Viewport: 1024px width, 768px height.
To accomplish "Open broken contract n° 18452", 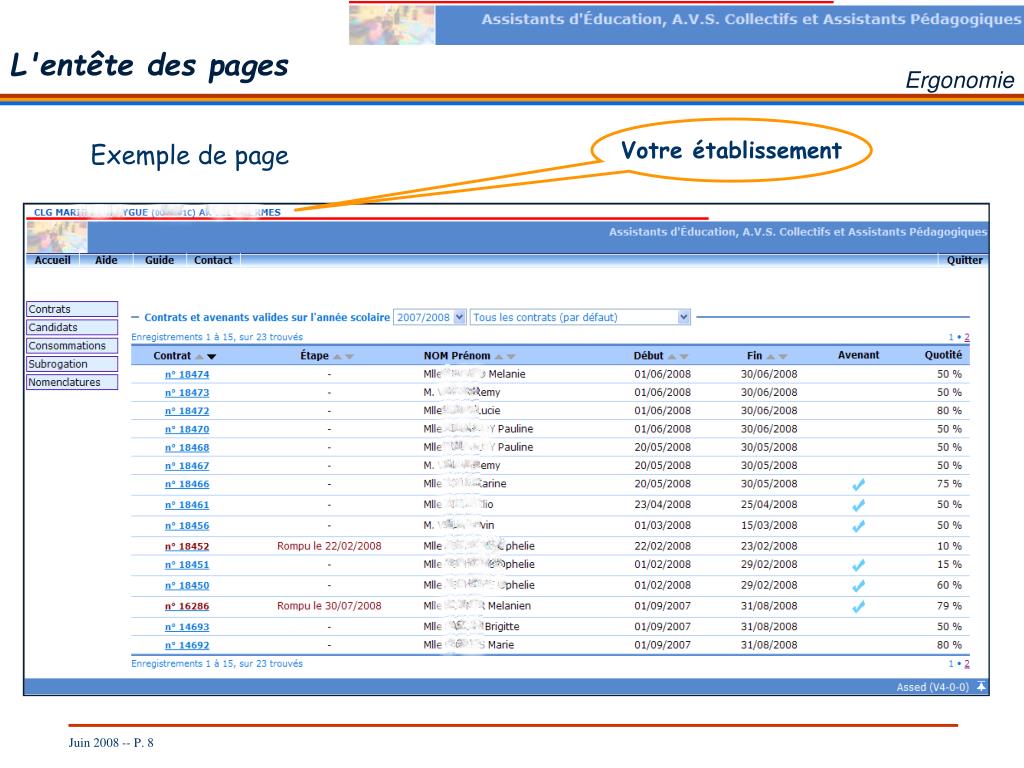I will click(x=187, y=547).
